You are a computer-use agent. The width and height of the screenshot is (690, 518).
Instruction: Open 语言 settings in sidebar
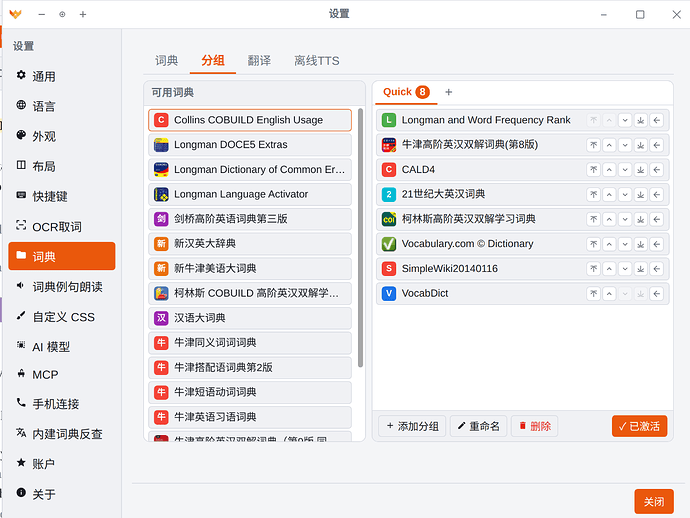pos(62,106)
